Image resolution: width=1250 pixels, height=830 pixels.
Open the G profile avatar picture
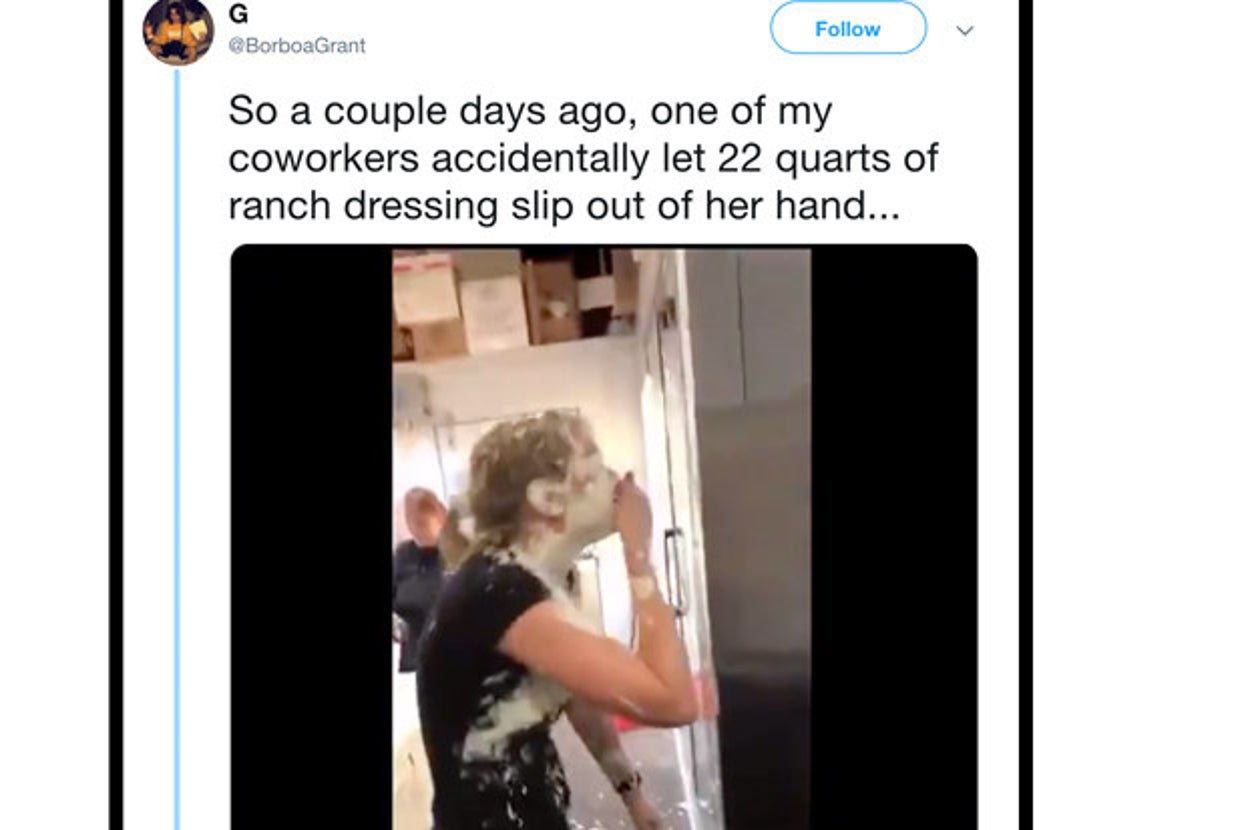point(178,30)
